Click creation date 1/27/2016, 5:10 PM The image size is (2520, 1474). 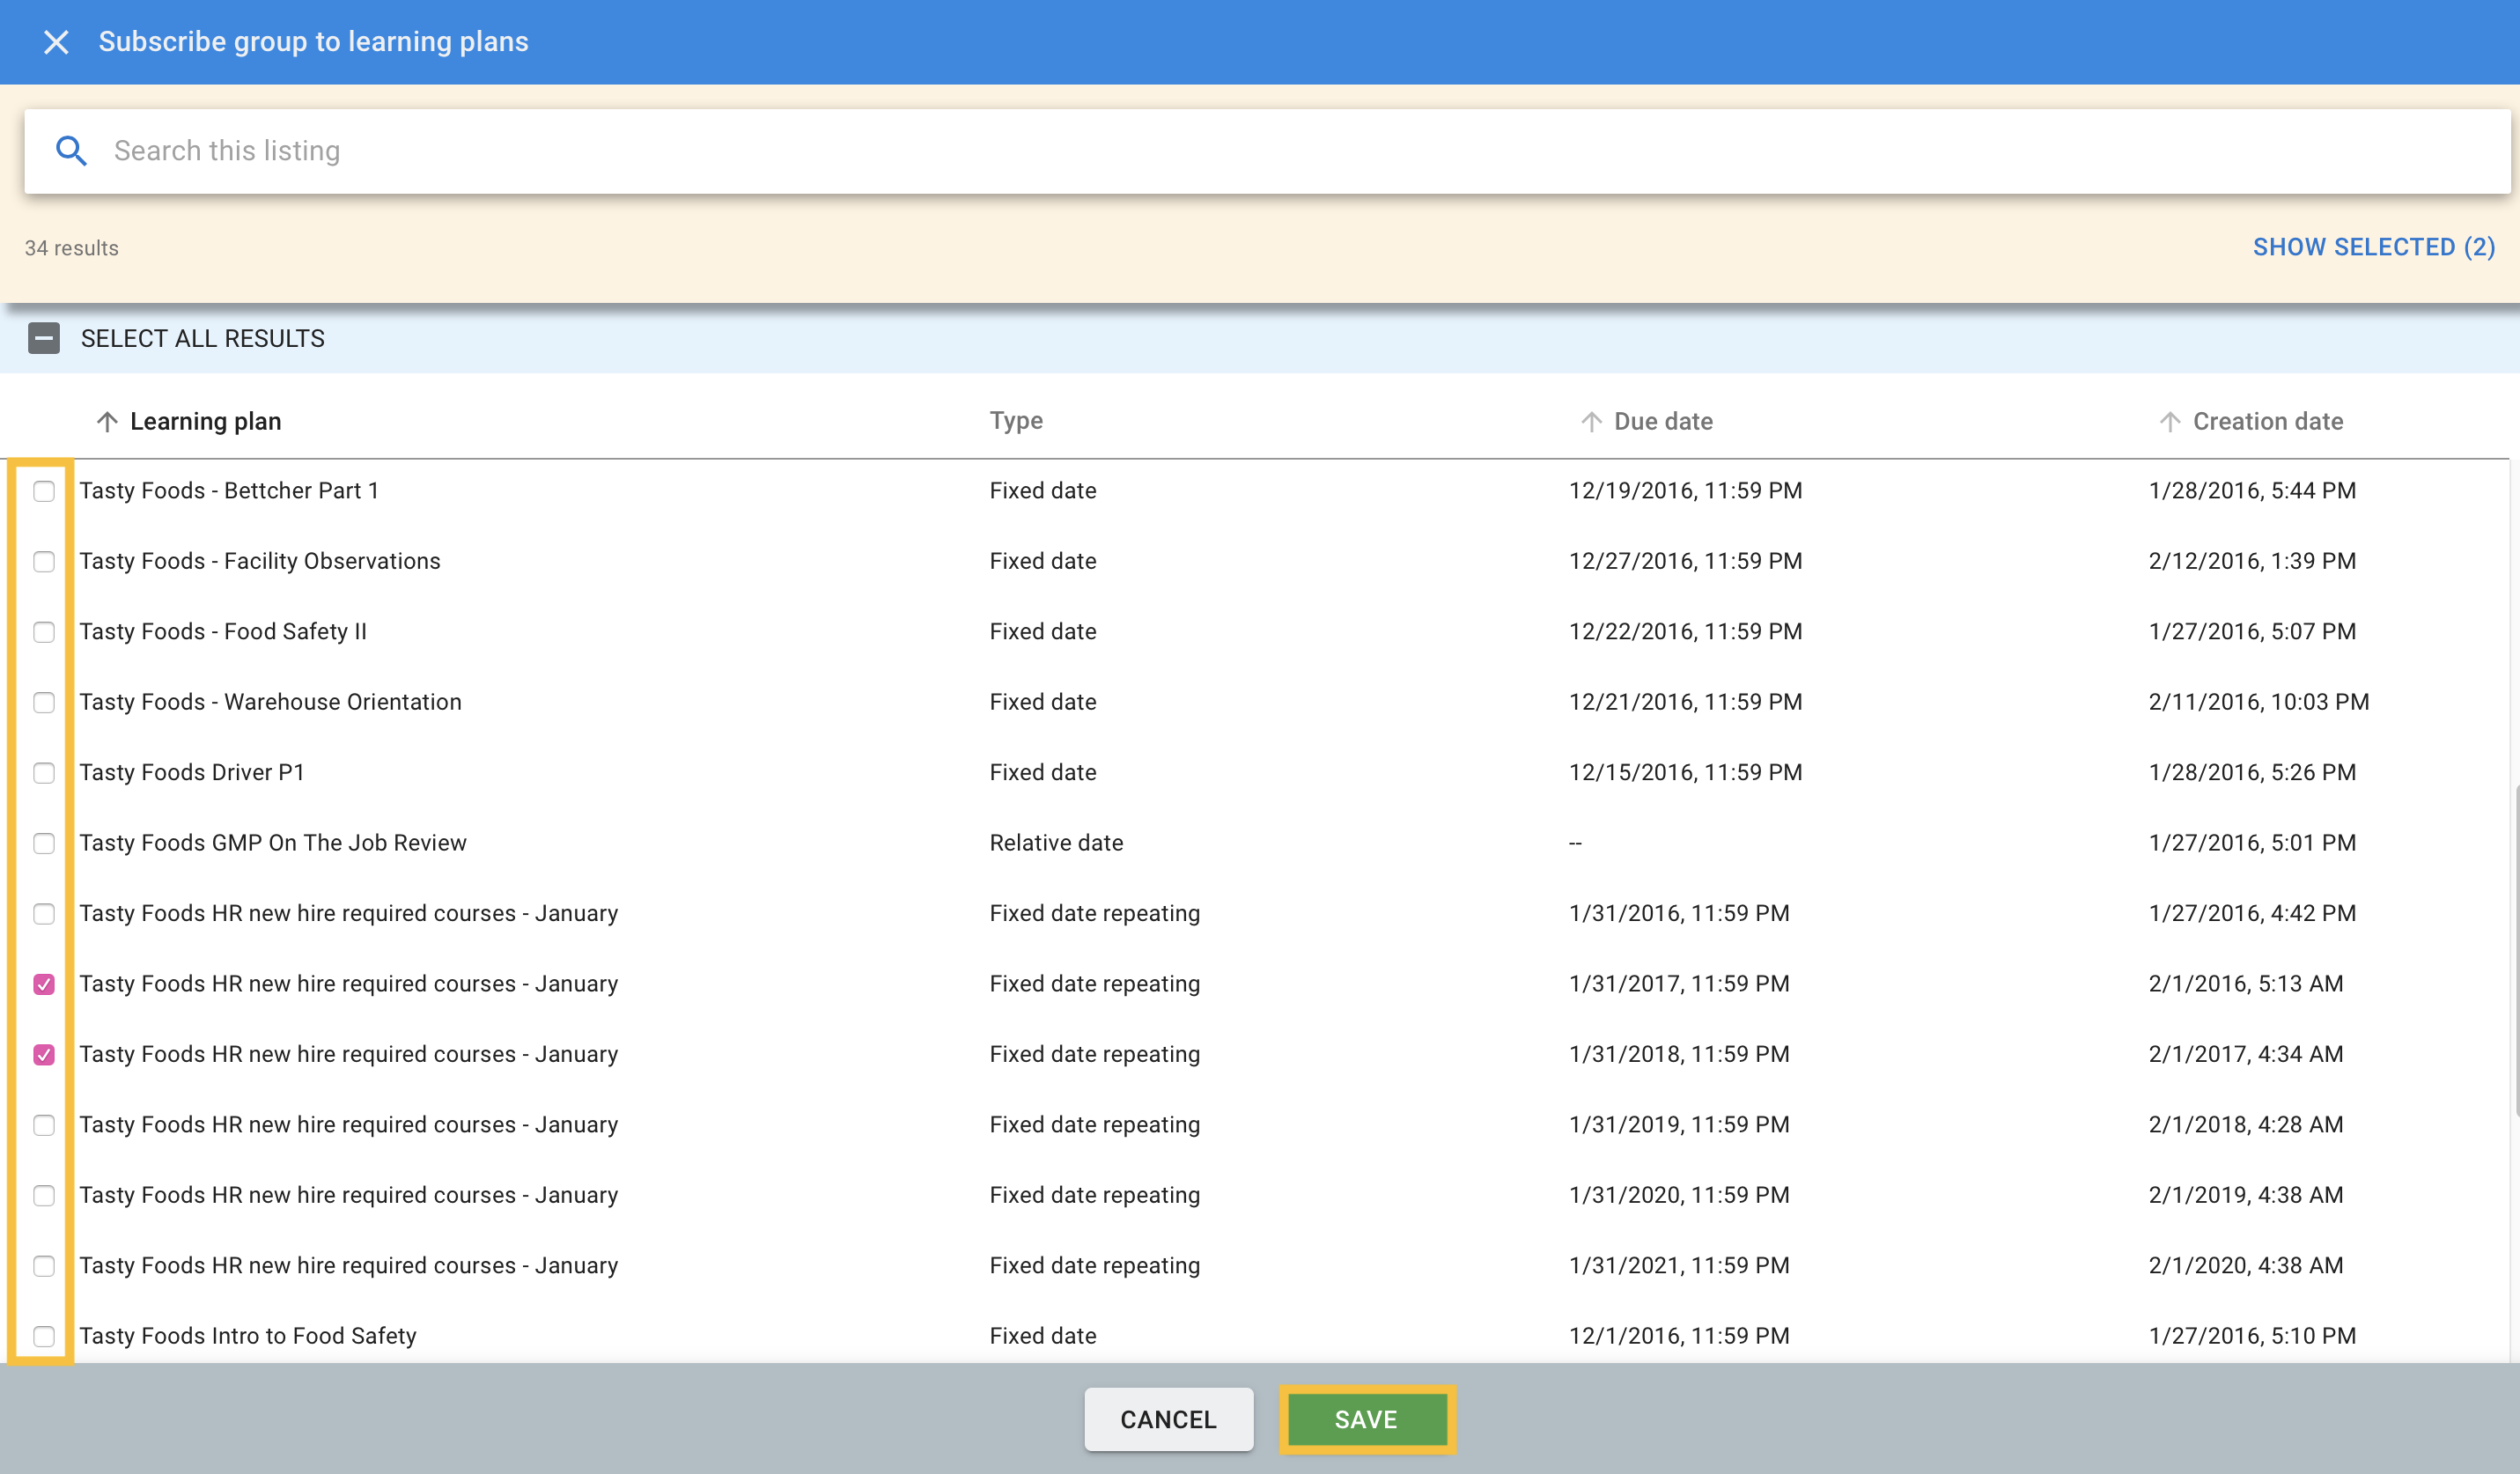(2252, 1336)
